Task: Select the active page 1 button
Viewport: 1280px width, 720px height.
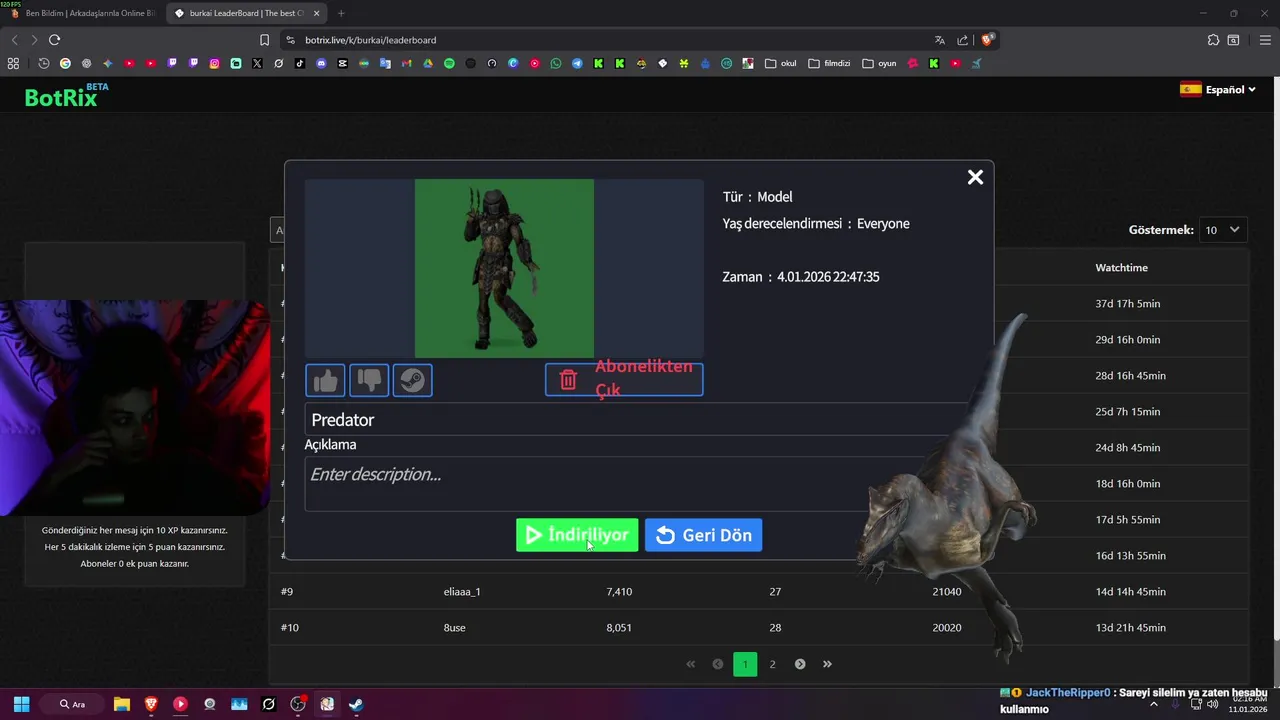Action: click(x=745, y=664)
